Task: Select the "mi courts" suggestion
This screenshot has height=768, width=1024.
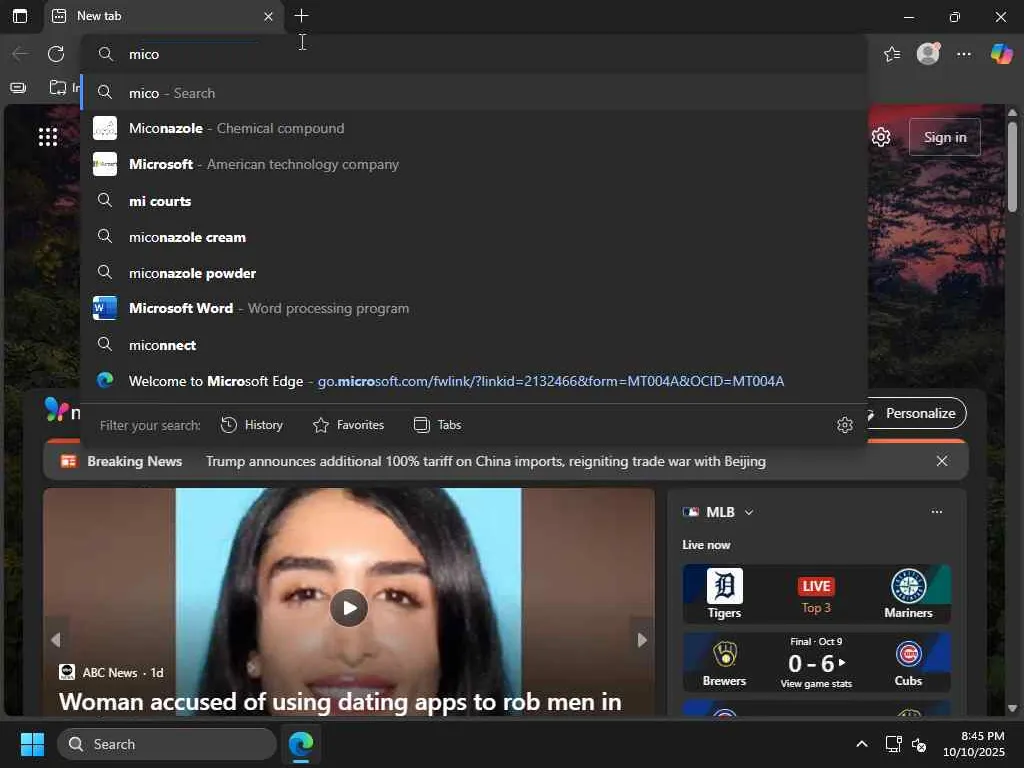Action: pyautogui.click(x=474, y=201)
